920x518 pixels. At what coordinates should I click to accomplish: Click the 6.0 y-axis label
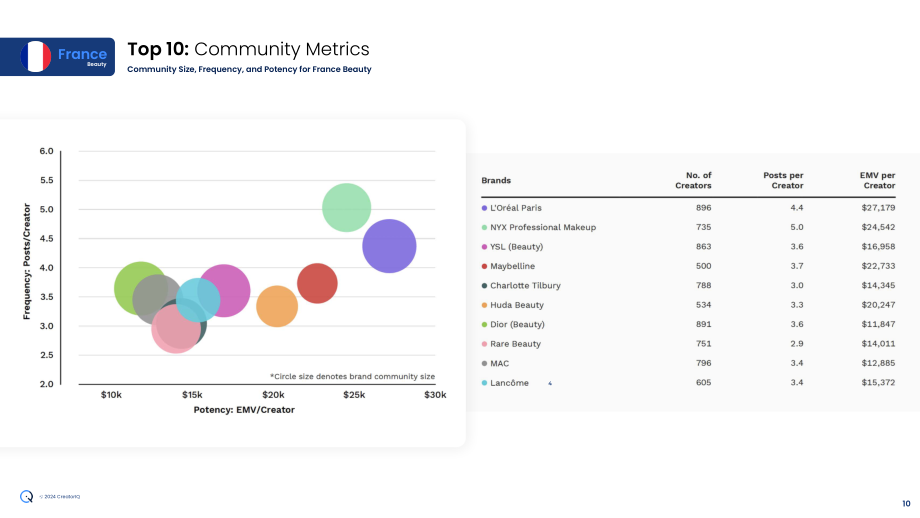46,151
